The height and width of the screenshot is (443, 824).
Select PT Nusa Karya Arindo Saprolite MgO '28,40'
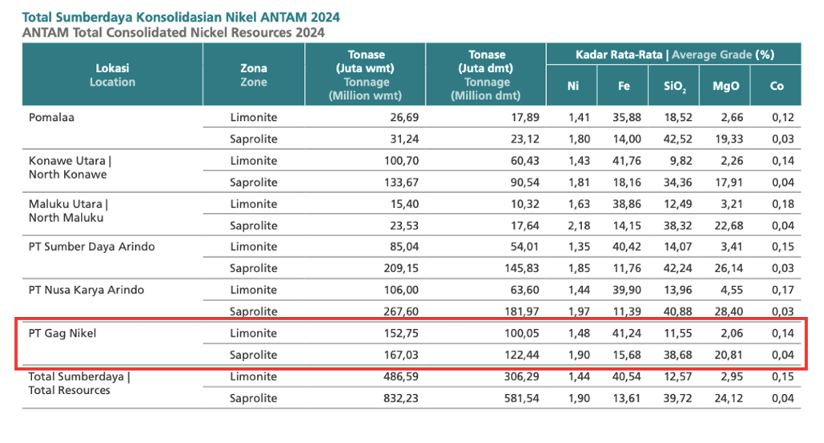pos(729,311)
